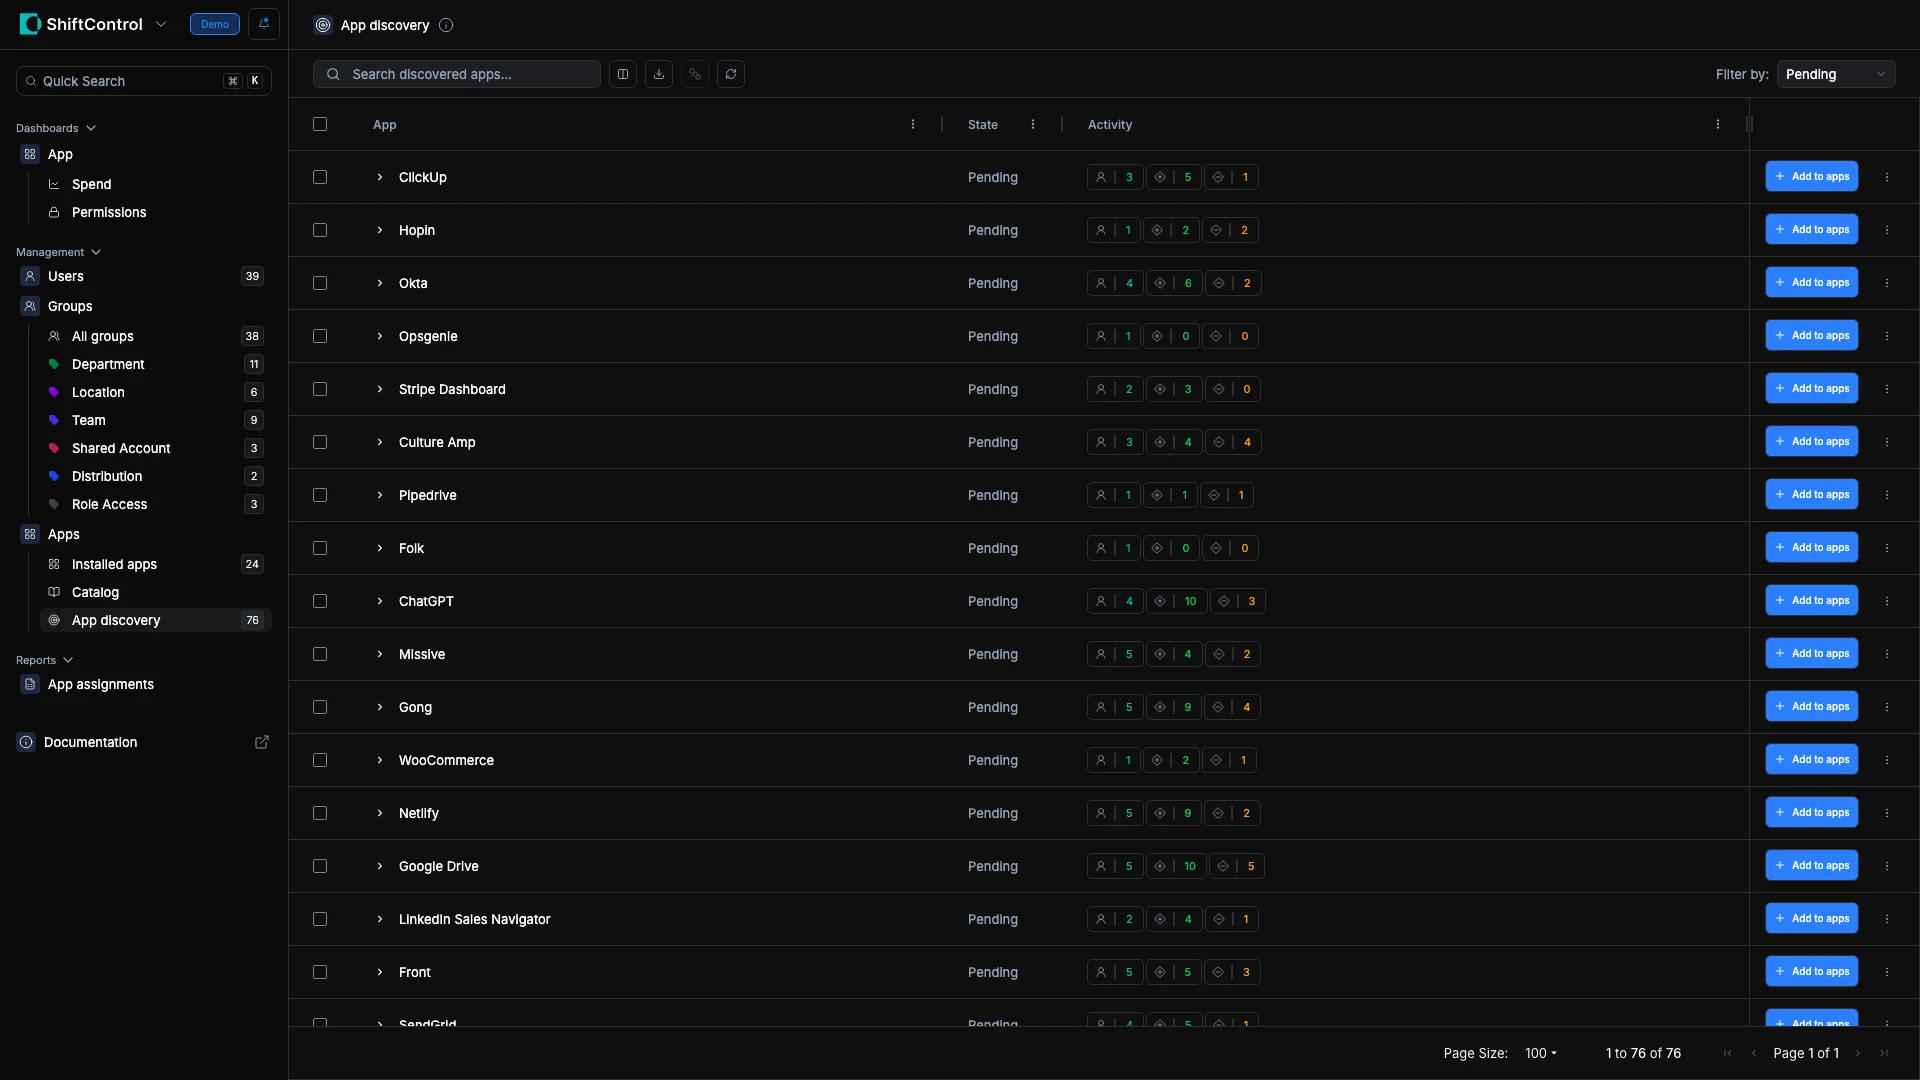This screenshot has width=1920, height=1080.
Task: Go to the Permissions dashboard
Action: [x=109, y=212]
